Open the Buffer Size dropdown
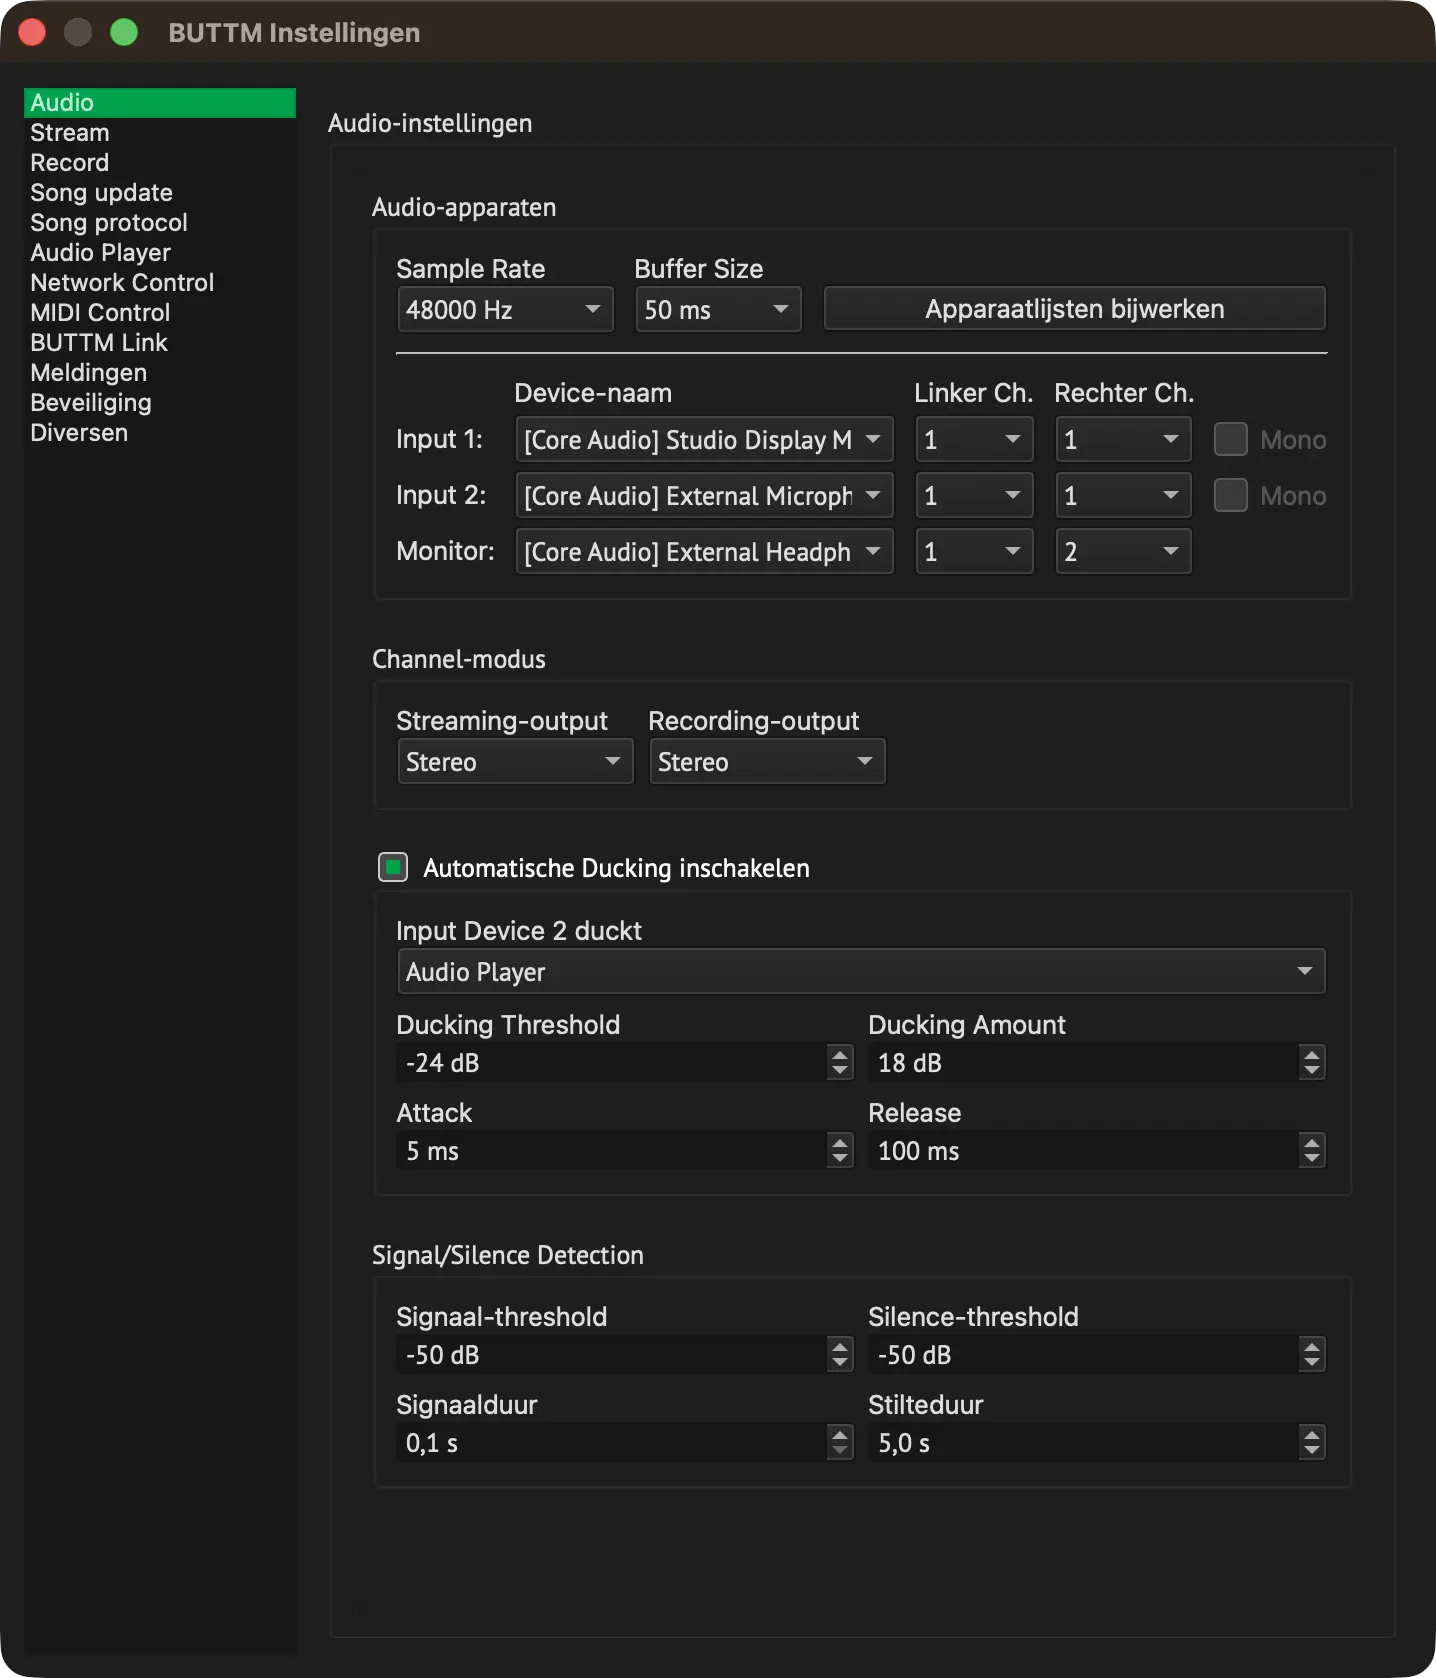Screen dimensions: 1436x1678 pyautogui.click(x=718, y=310)
